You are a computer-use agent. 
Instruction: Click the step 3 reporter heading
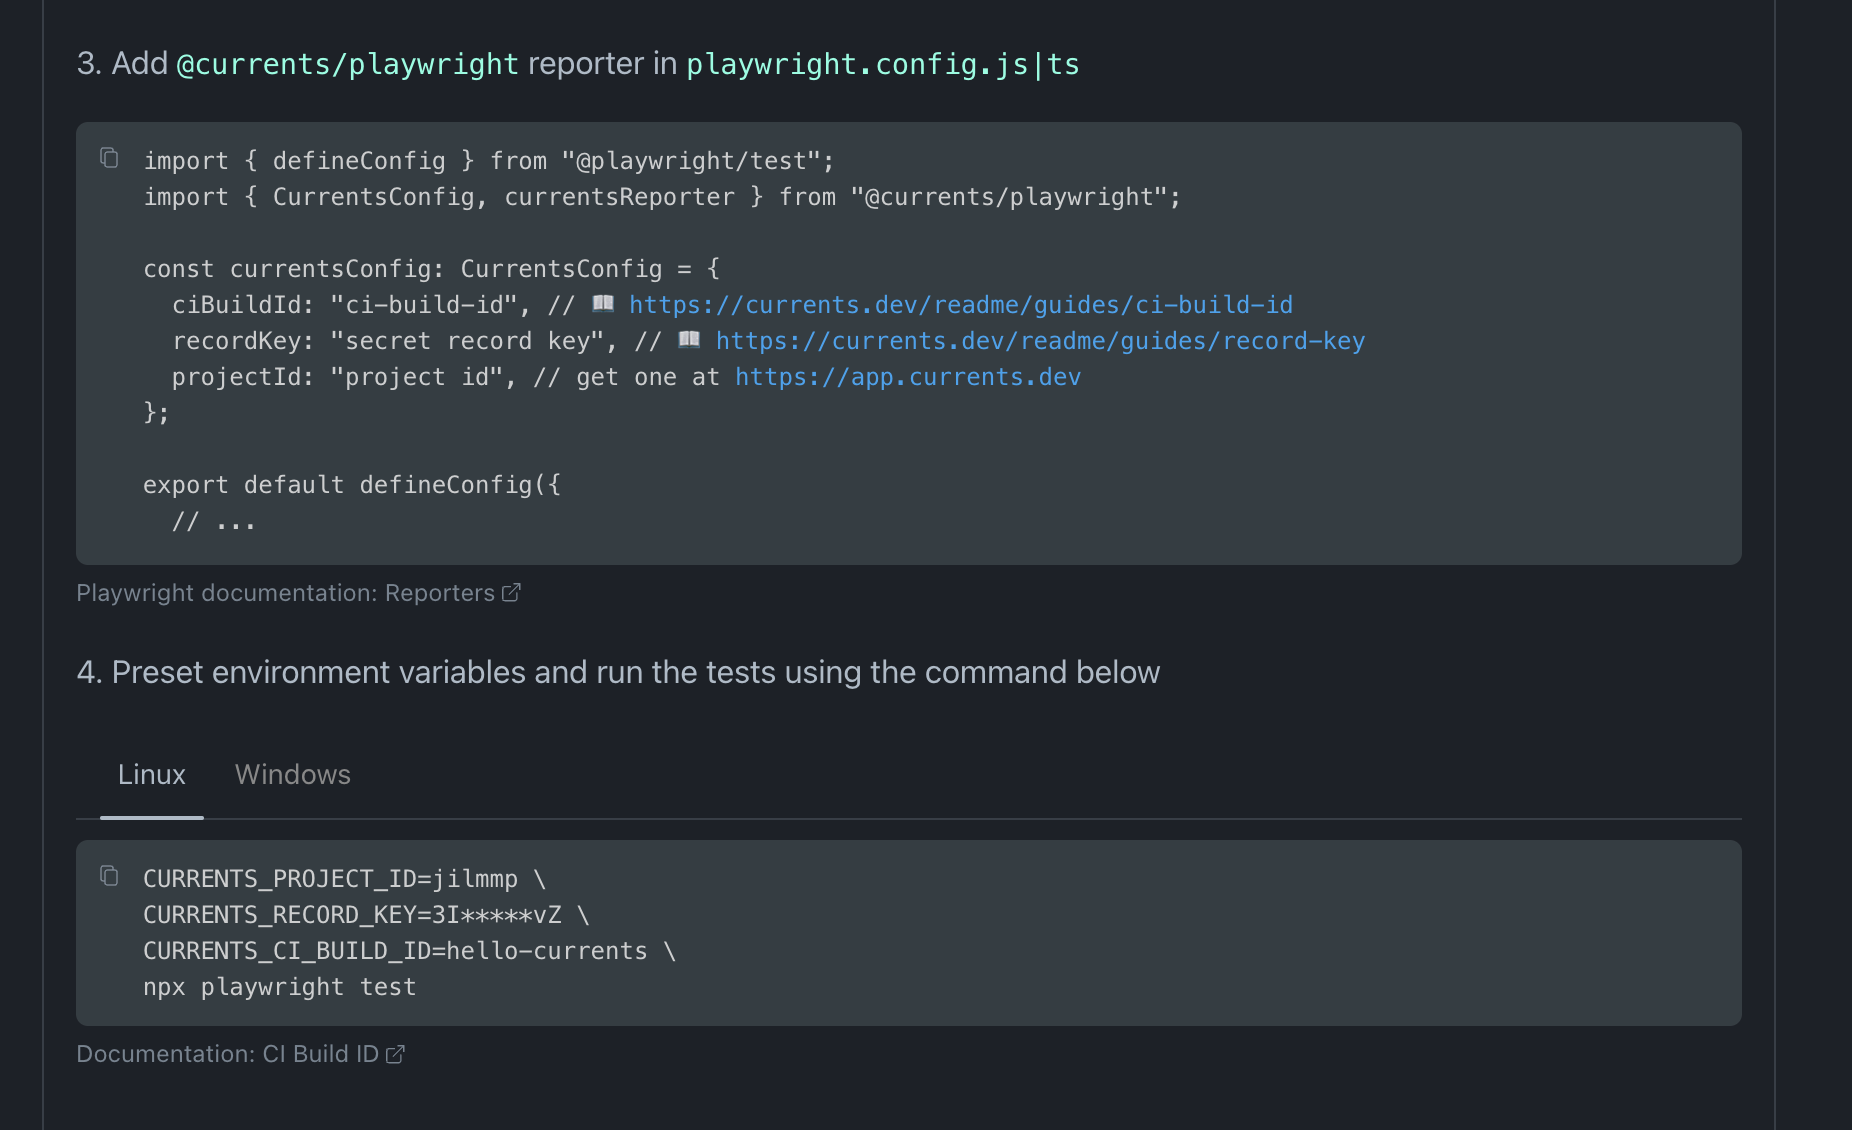tap(577, 63)
